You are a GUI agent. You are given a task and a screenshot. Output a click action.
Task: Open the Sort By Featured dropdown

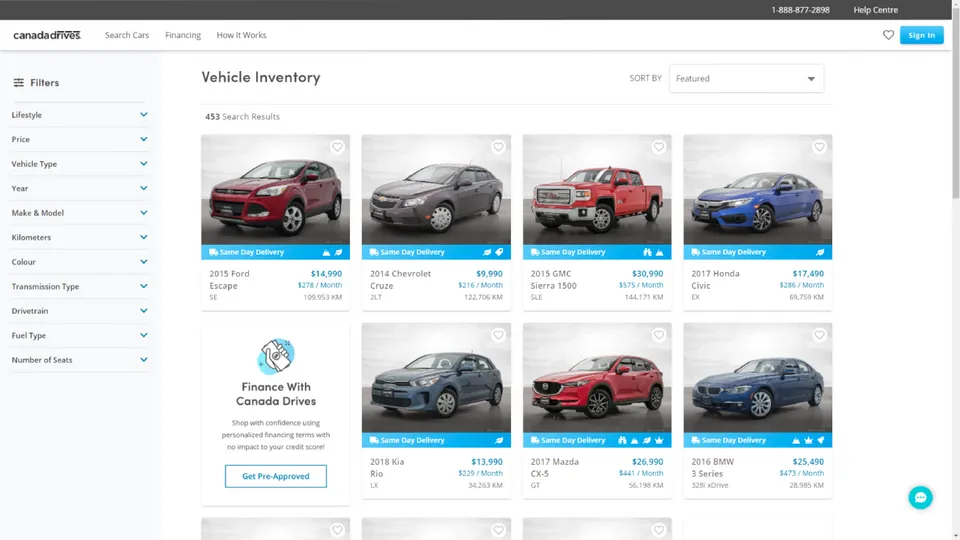click(746, 78)
